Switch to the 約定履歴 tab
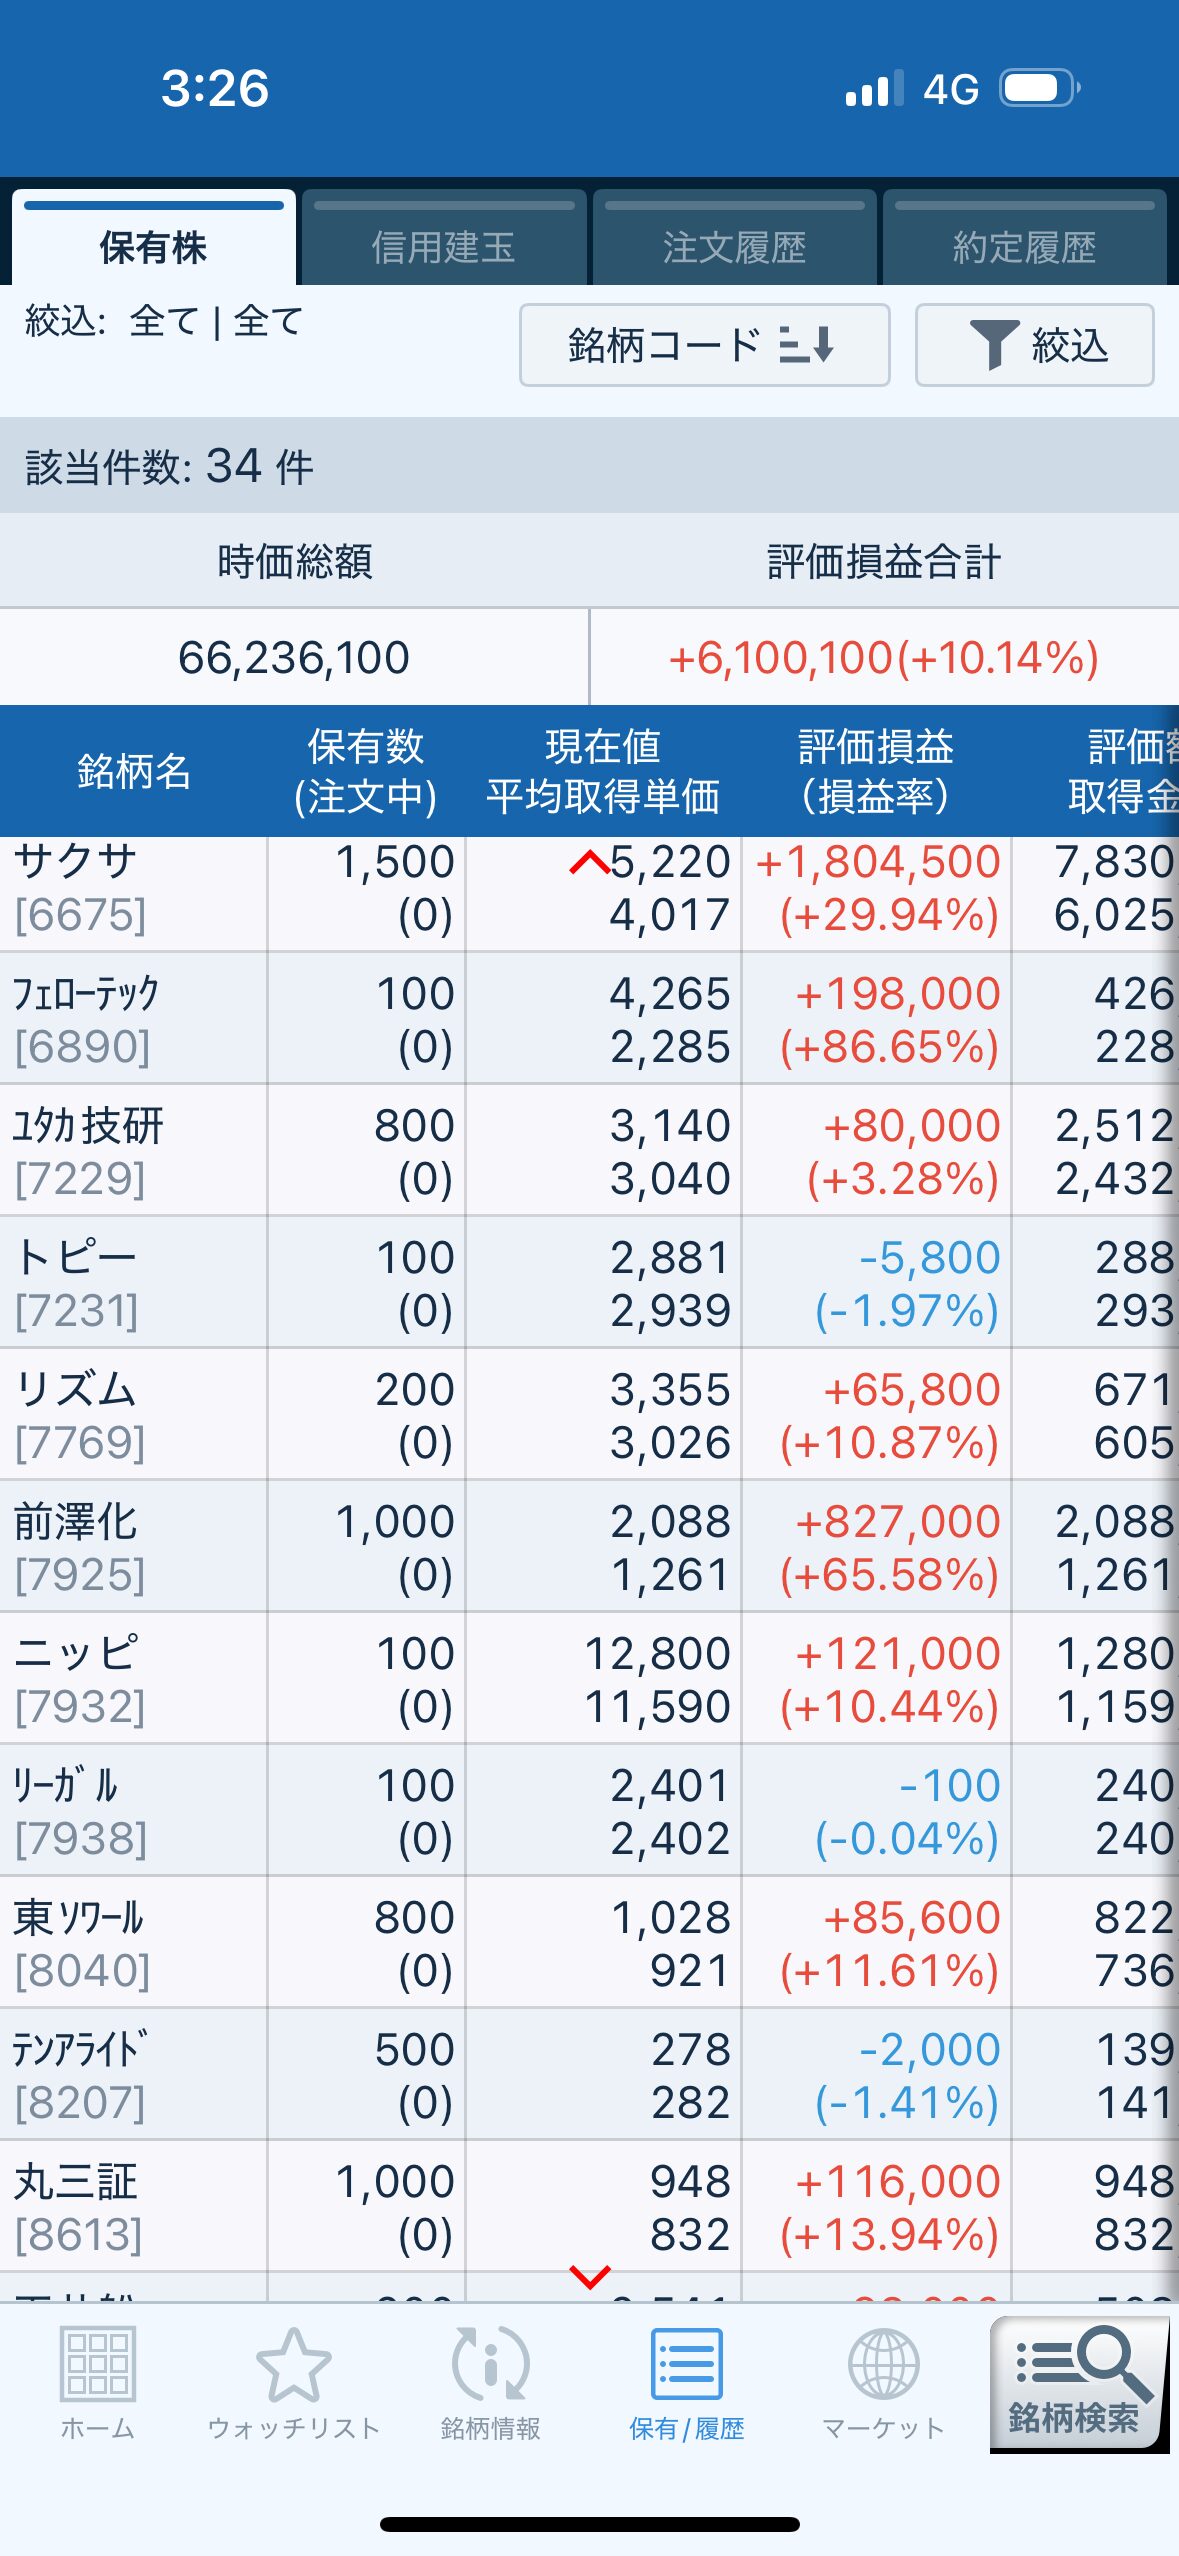This screenshot has width=1179, height=2556. [x=1024, y=246]
